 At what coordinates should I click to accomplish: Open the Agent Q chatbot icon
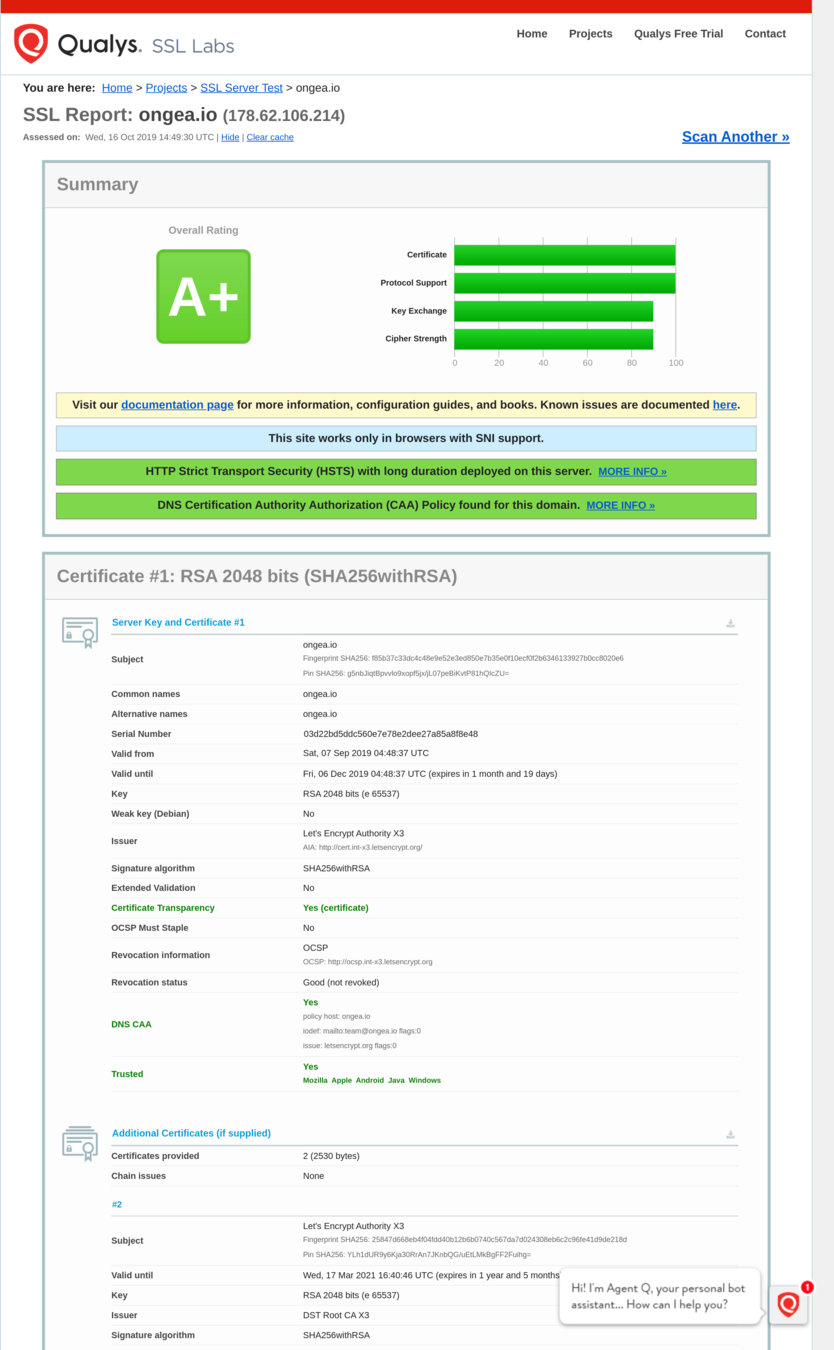[789, 1304]
